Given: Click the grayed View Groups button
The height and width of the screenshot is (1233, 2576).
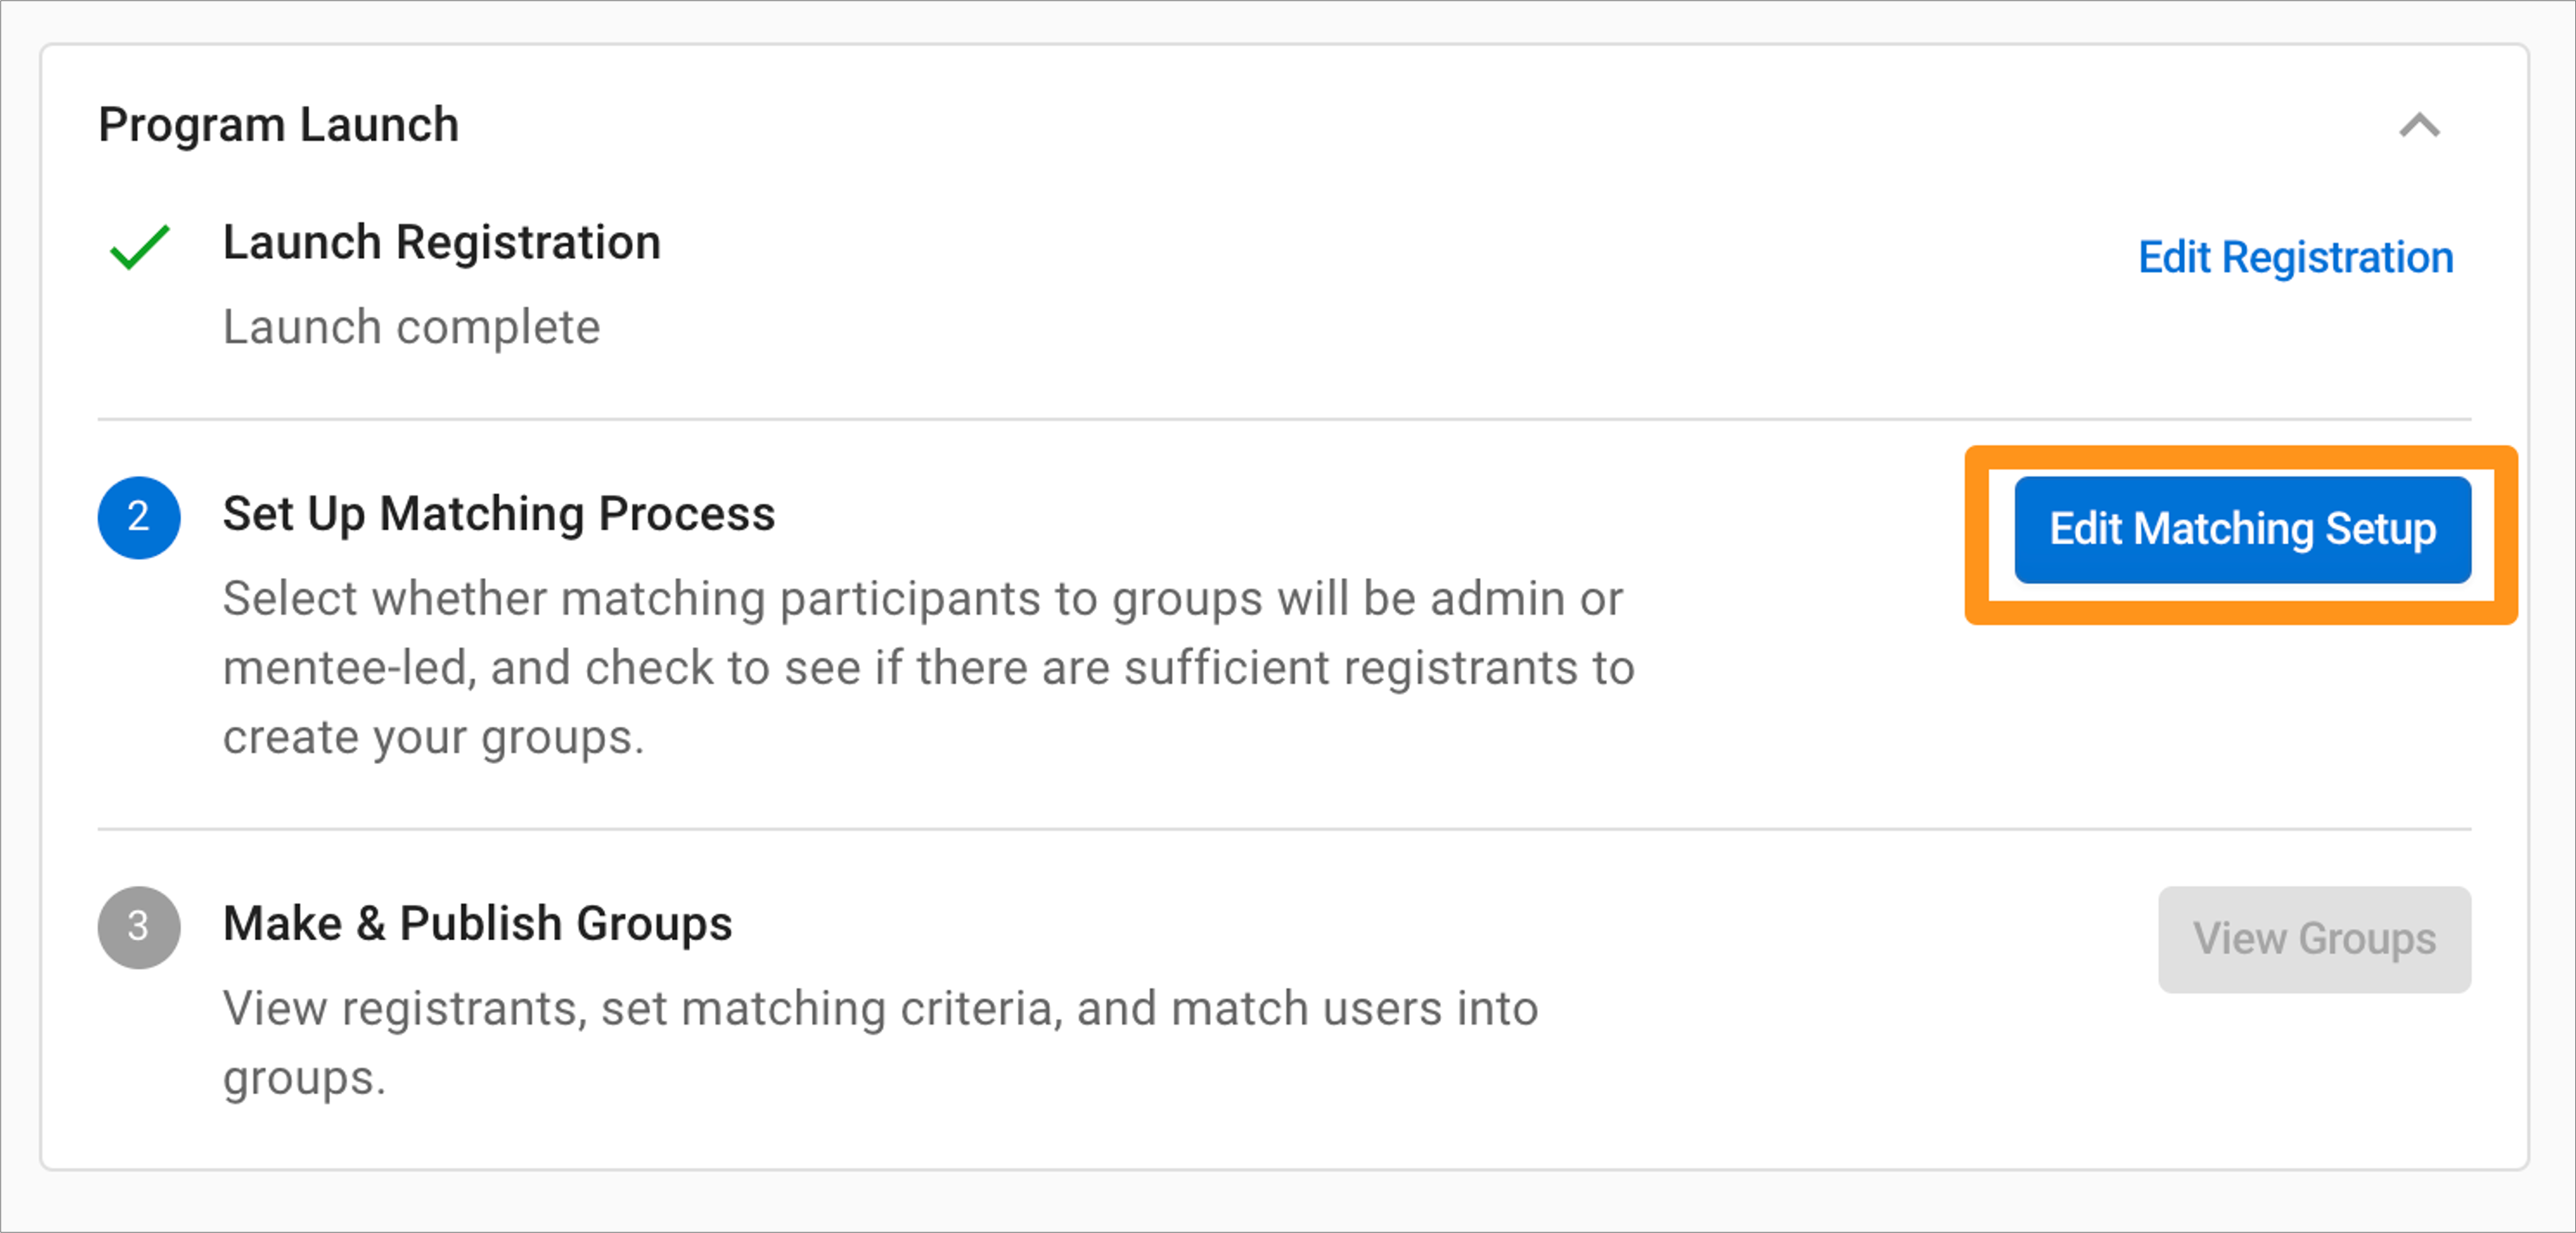Looking at the screenshot, I should click(2314, 939).
